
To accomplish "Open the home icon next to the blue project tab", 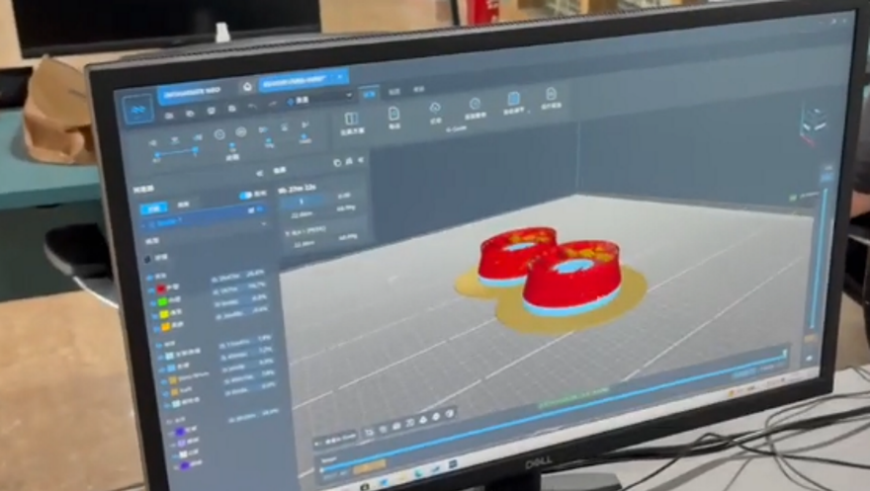I will [x=247, y=87].
